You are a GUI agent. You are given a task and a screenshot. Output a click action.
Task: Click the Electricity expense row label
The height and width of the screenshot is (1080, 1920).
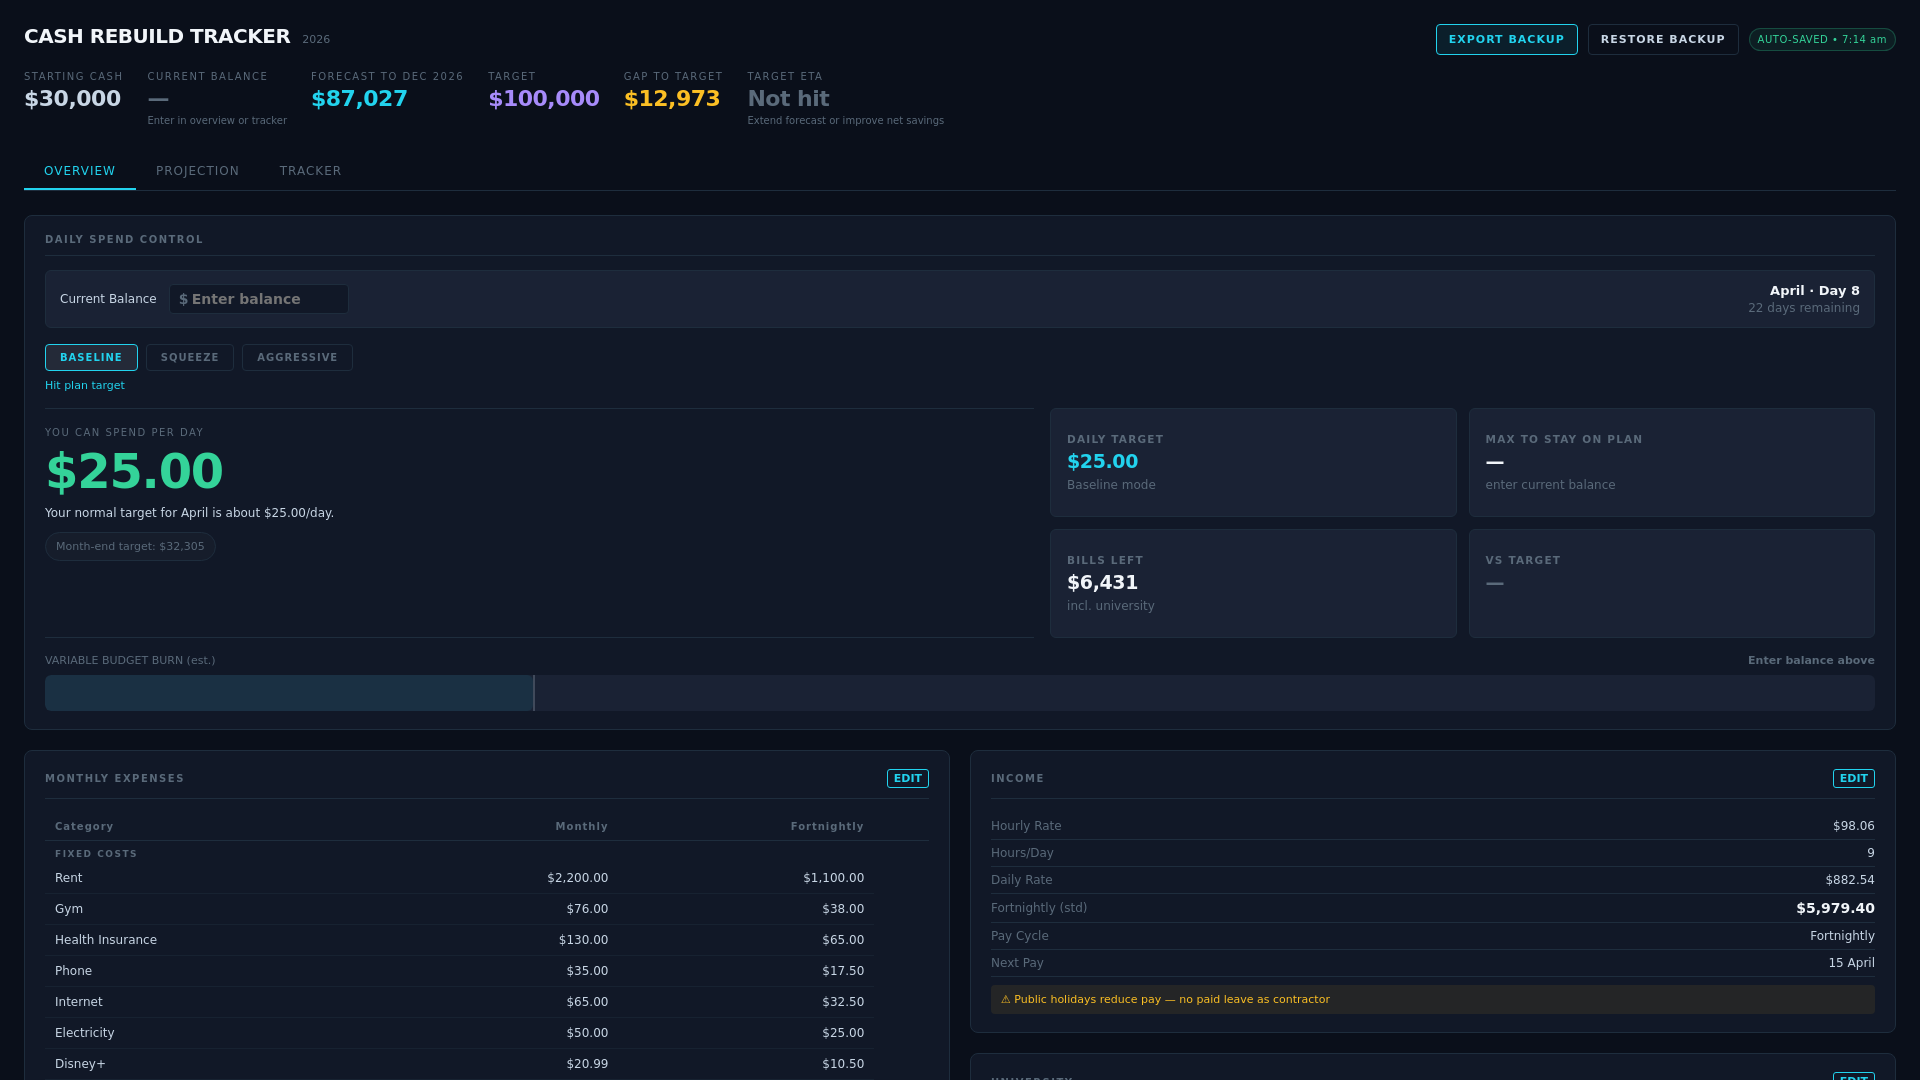pyautogui.click(x=85, y=1033)
